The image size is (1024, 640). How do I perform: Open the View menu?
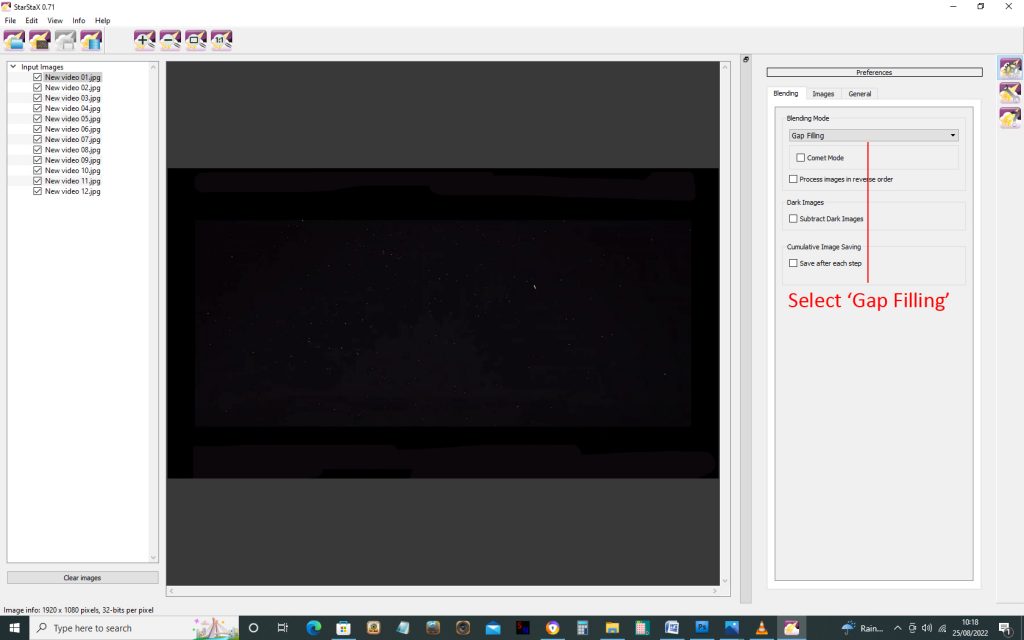tap(55, 21)
